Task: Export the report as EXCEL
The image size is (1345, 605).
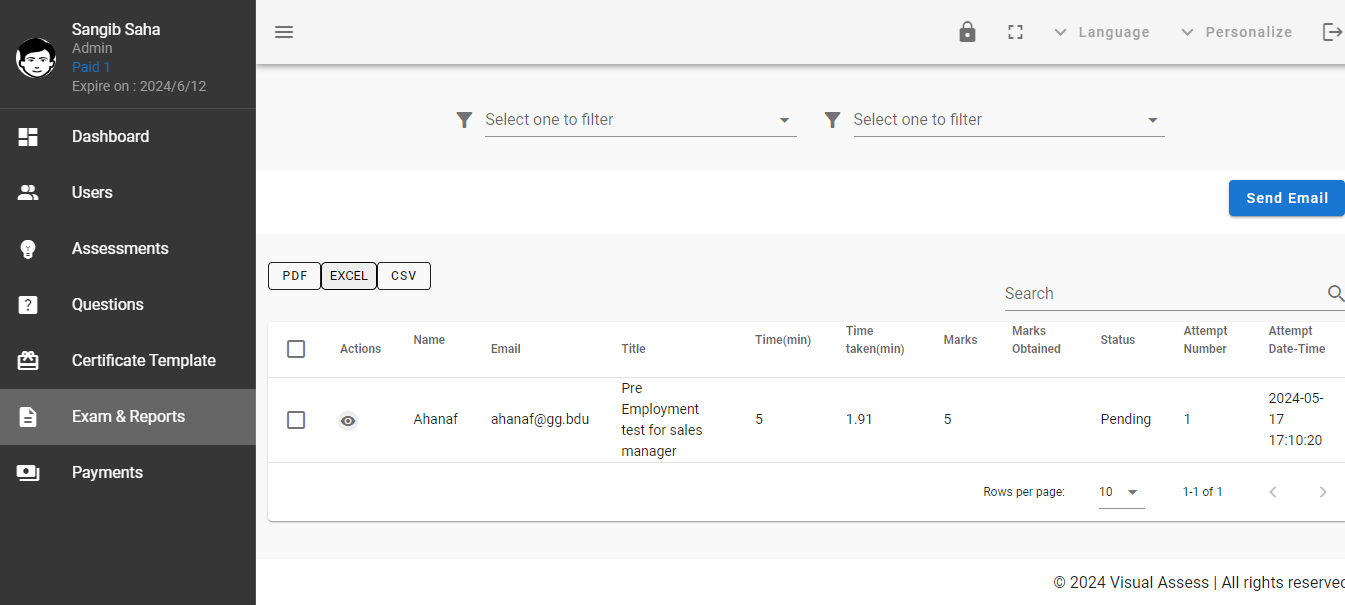Action: pyautogui.click(x=348, y=275)
